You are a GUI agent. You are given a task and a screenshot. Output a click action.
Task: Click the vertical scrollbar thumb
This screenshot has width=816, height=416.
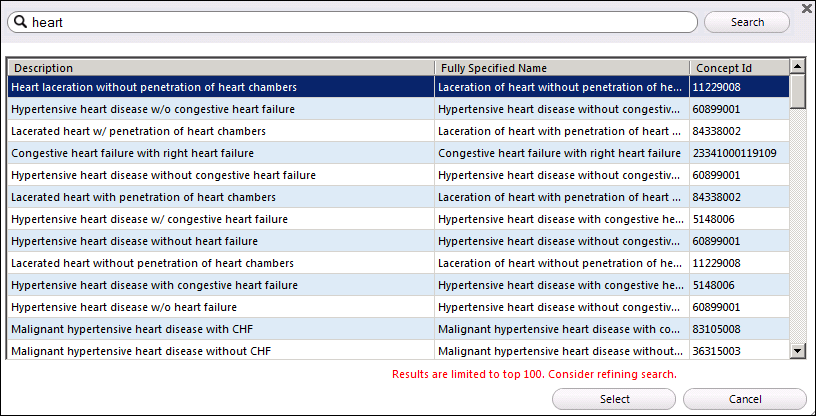point(797,92)
